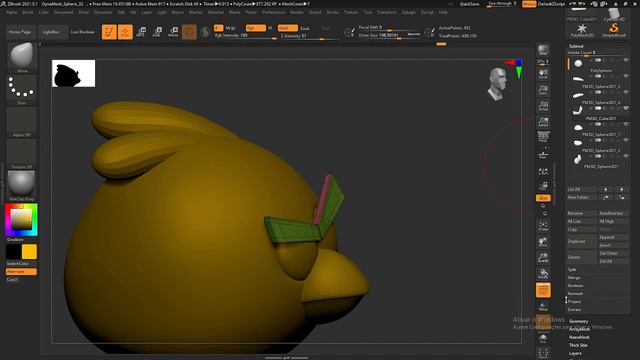Open the Move brush thumbnail
640x360 pixels.
click(x=21, y=57)
